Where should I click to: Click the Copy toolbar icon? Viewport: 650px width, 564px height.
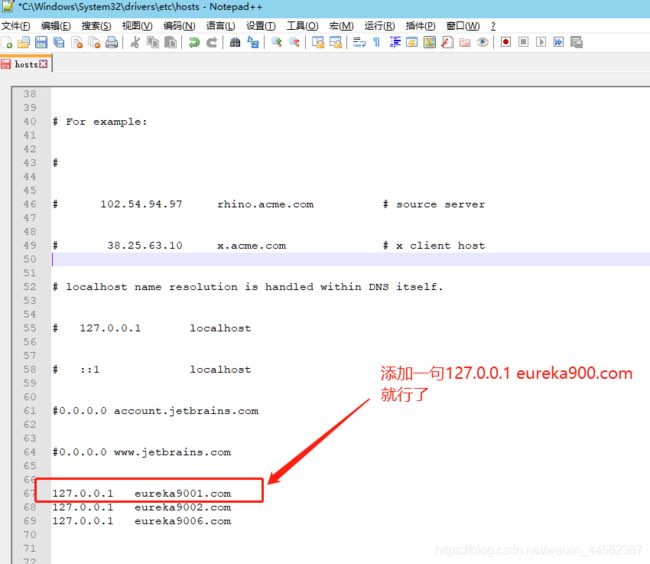click(153, 42)
